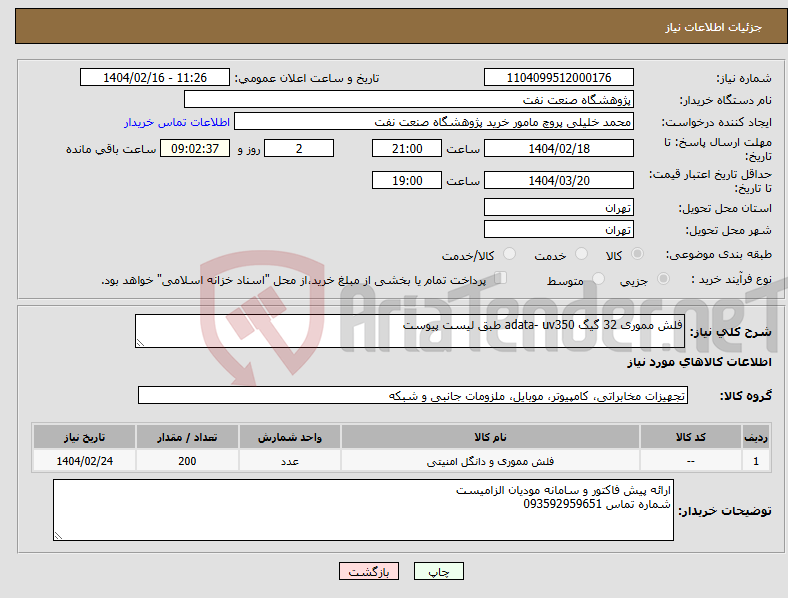Click the unit cell عدد
Screen dimensions: 788x598
tap(290, 461)
